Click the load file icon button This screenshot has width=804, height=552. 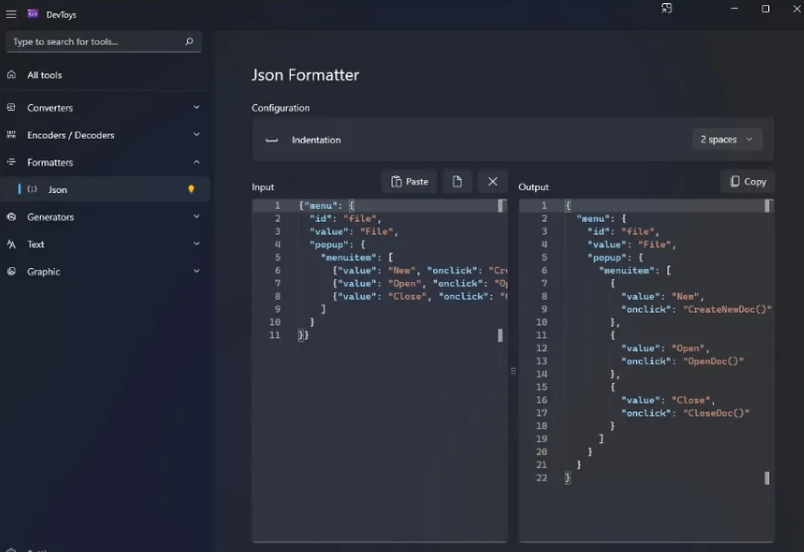456,181
